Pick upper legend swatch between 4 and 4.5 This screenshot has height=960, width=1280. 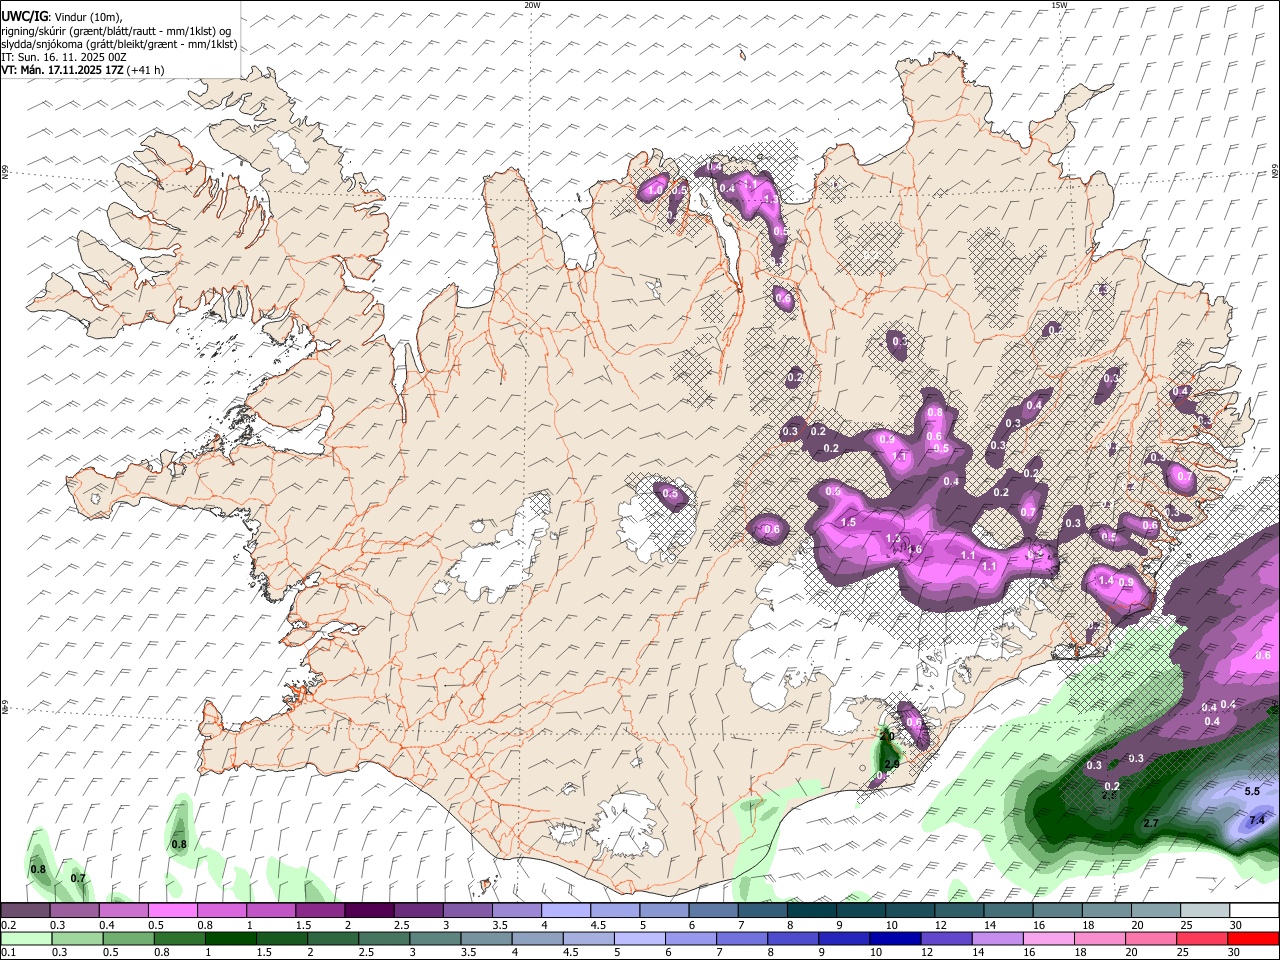click(x=564, y=910)
